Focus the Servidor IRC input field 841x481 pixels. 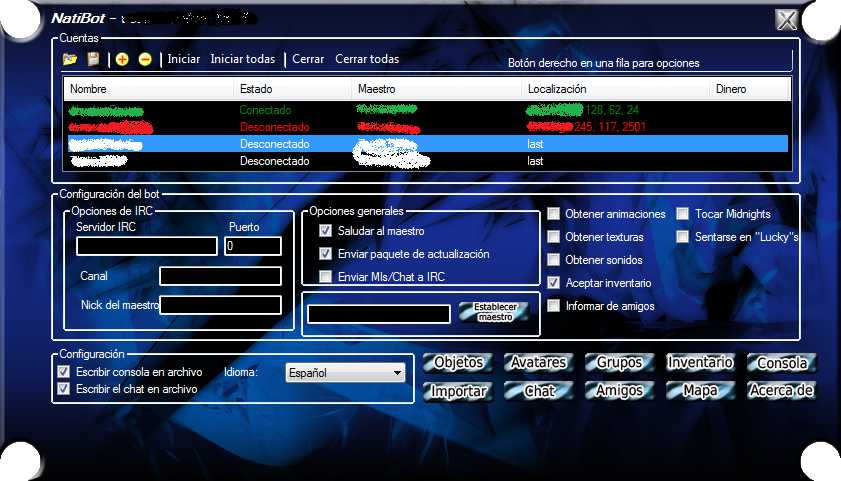pyautogui.click(x=146, y=246)
